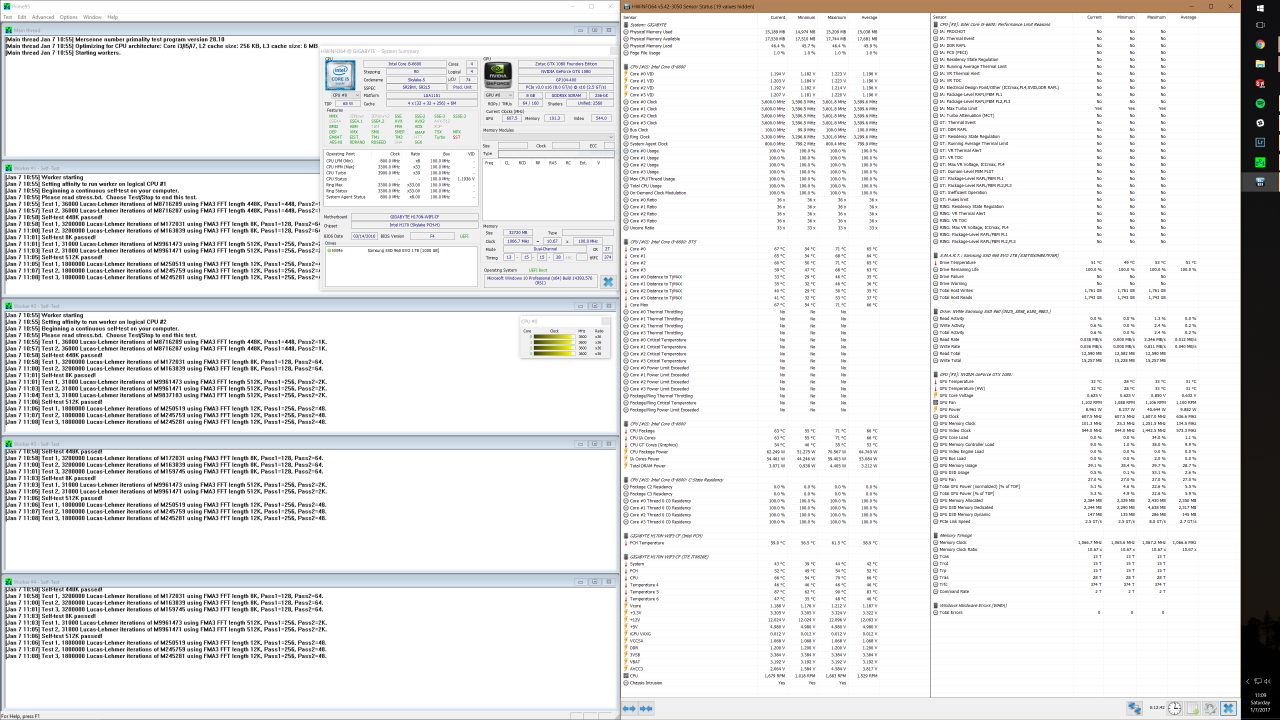Expand the Memory Modules dropdown
The height and width of the screenshot is (720, 1280).
click(x=548, y=137)
